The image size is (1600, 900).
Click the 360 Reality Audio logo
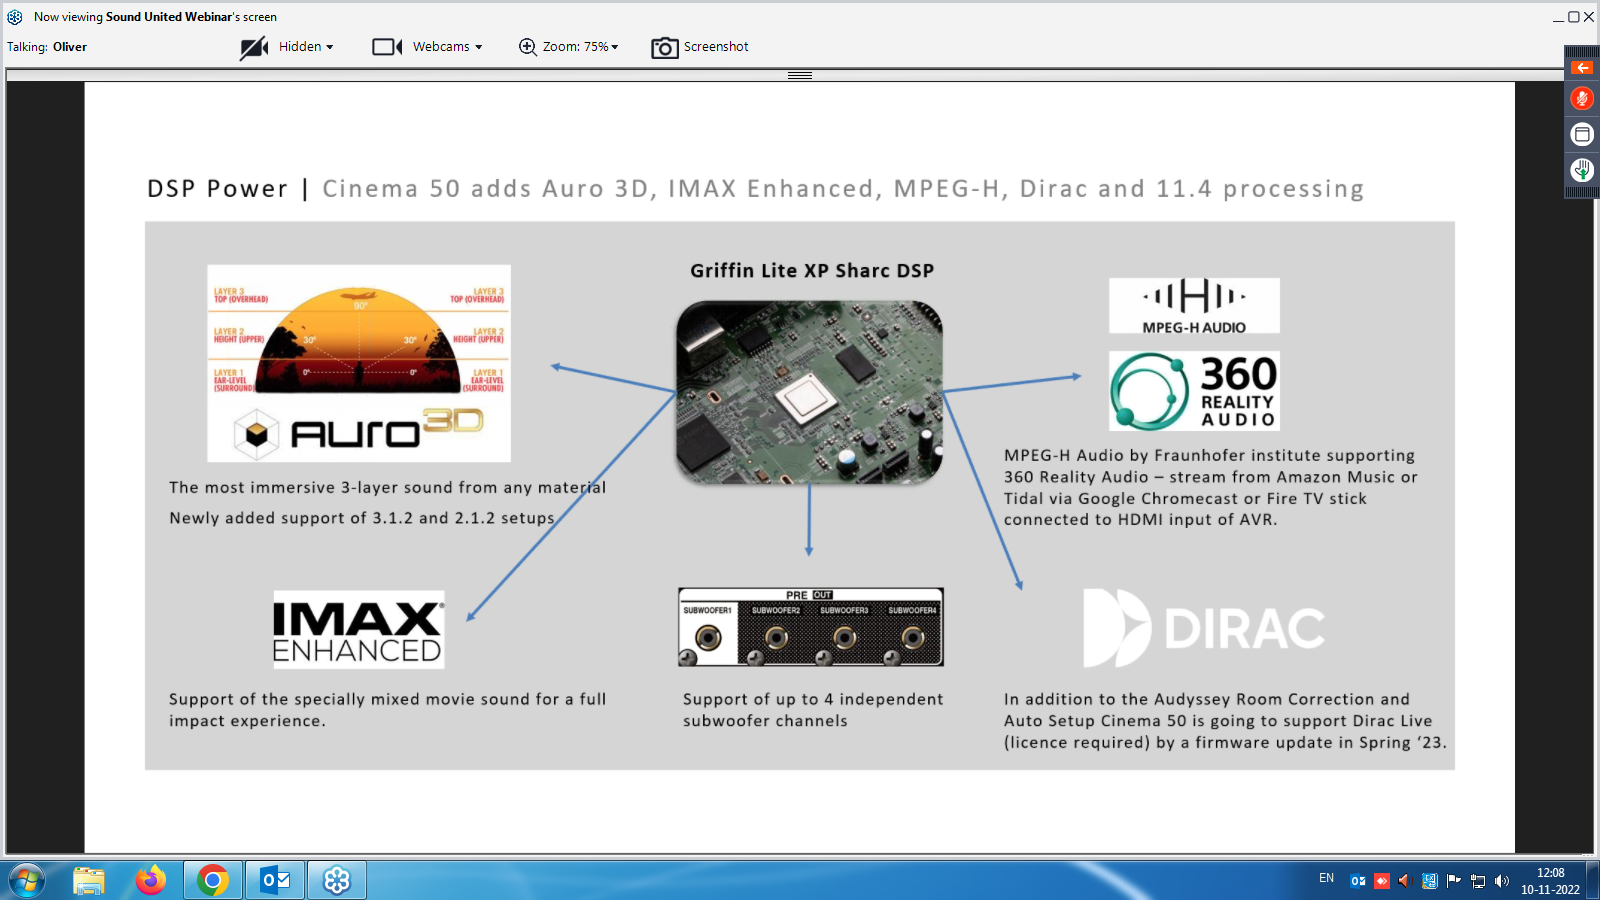1194,391
